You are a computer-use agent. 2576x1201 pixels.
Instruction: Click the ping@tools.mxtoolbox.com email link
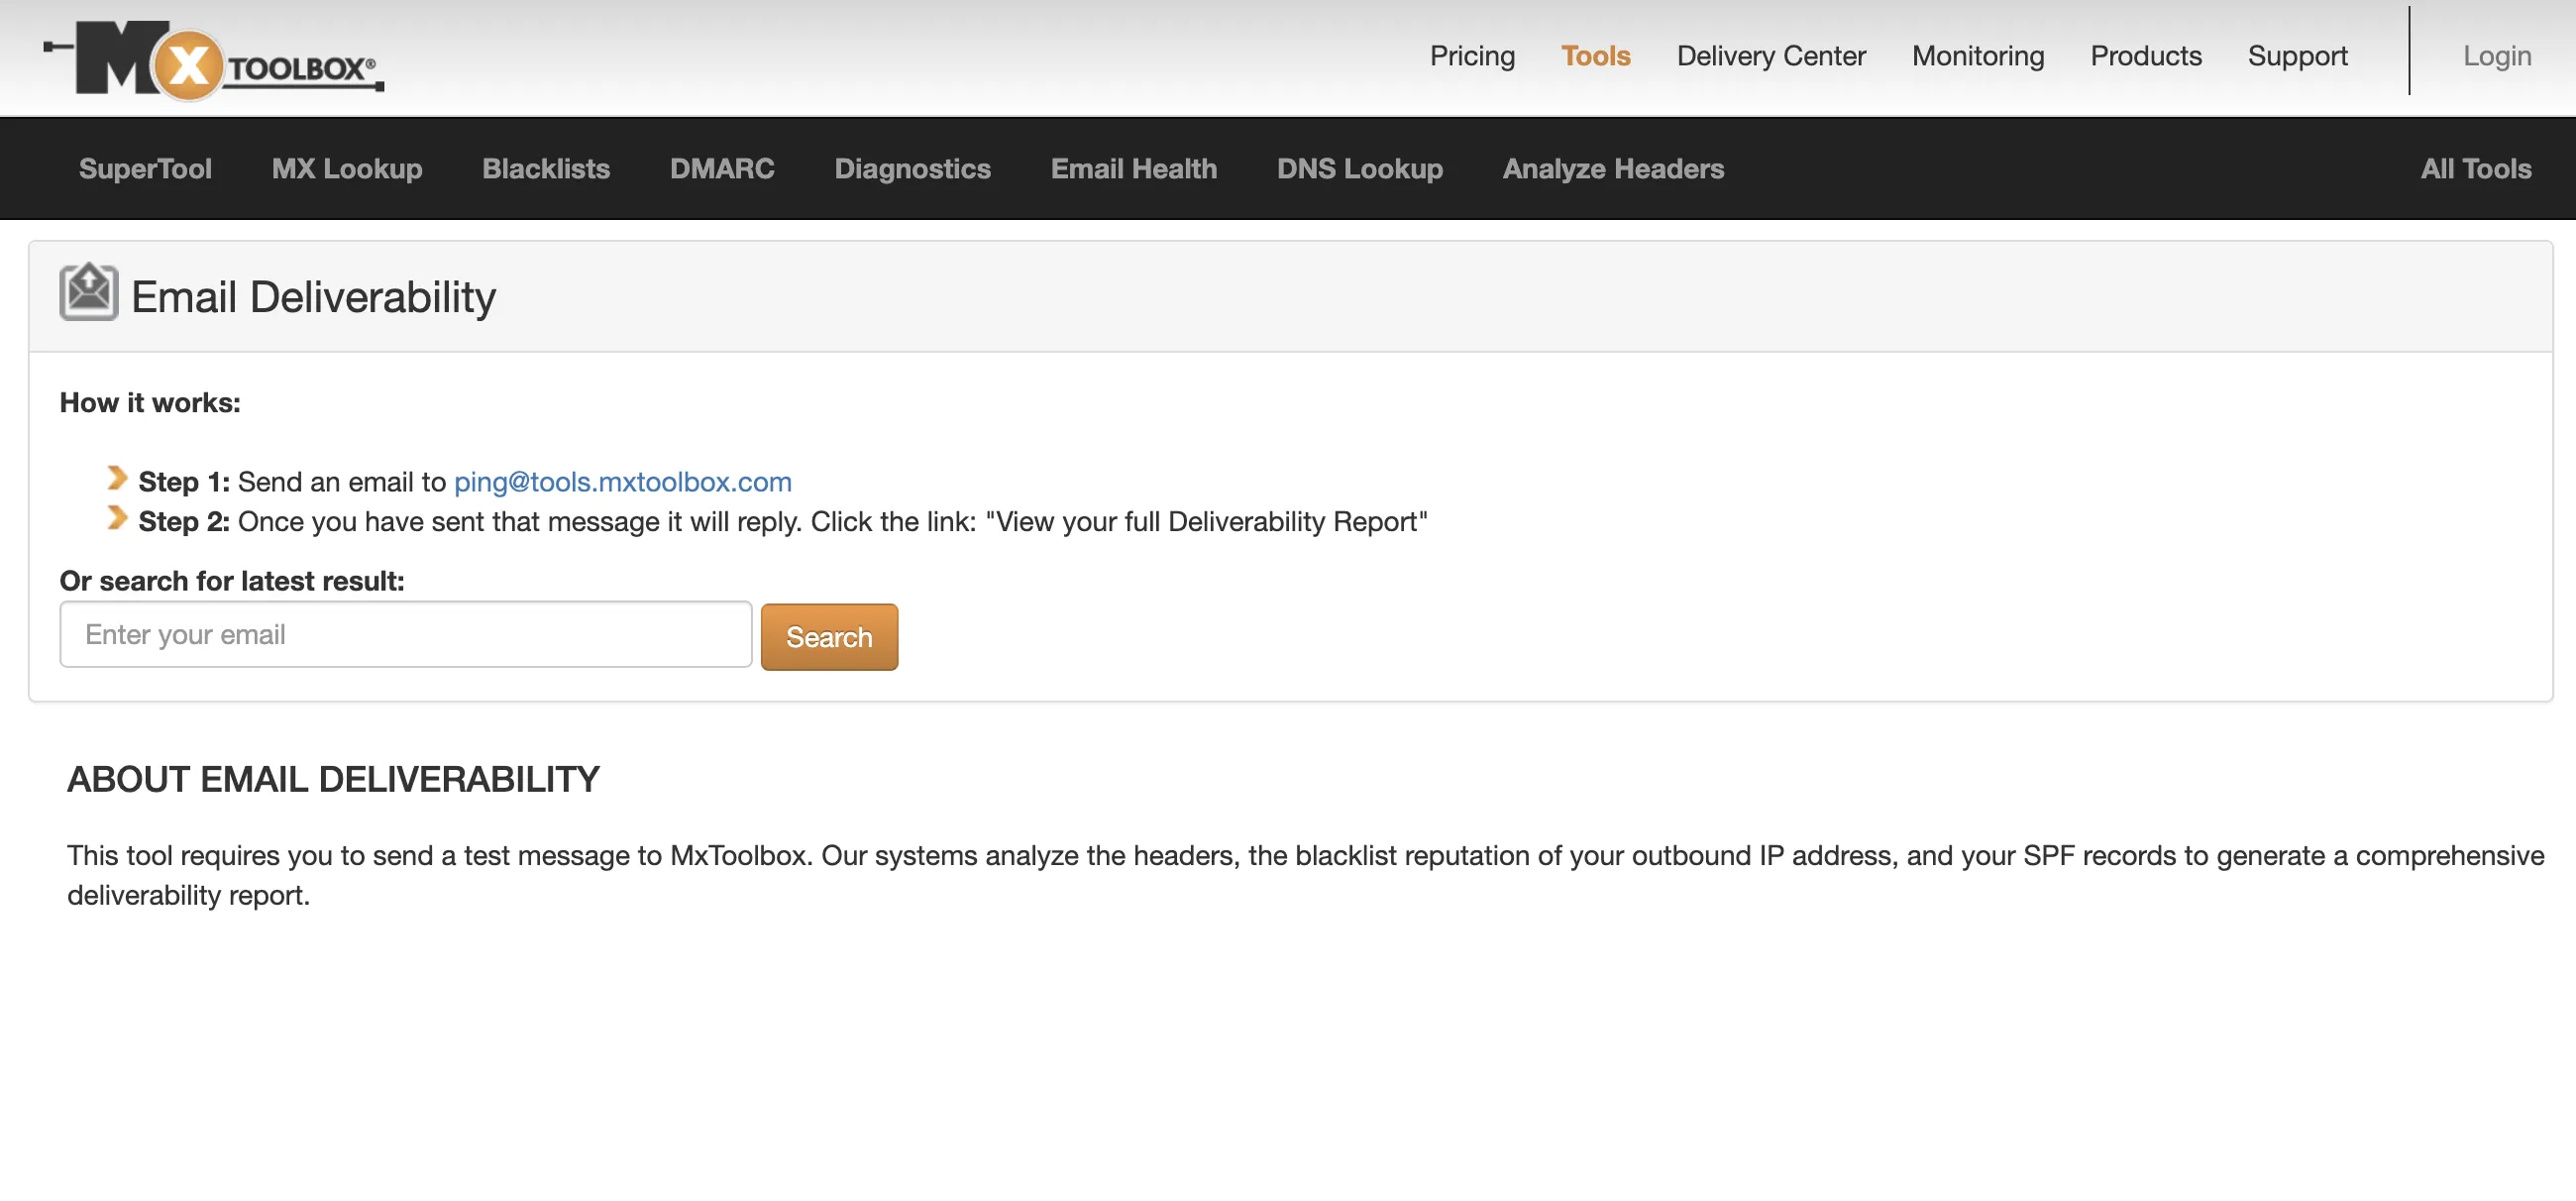pos(622,482)
